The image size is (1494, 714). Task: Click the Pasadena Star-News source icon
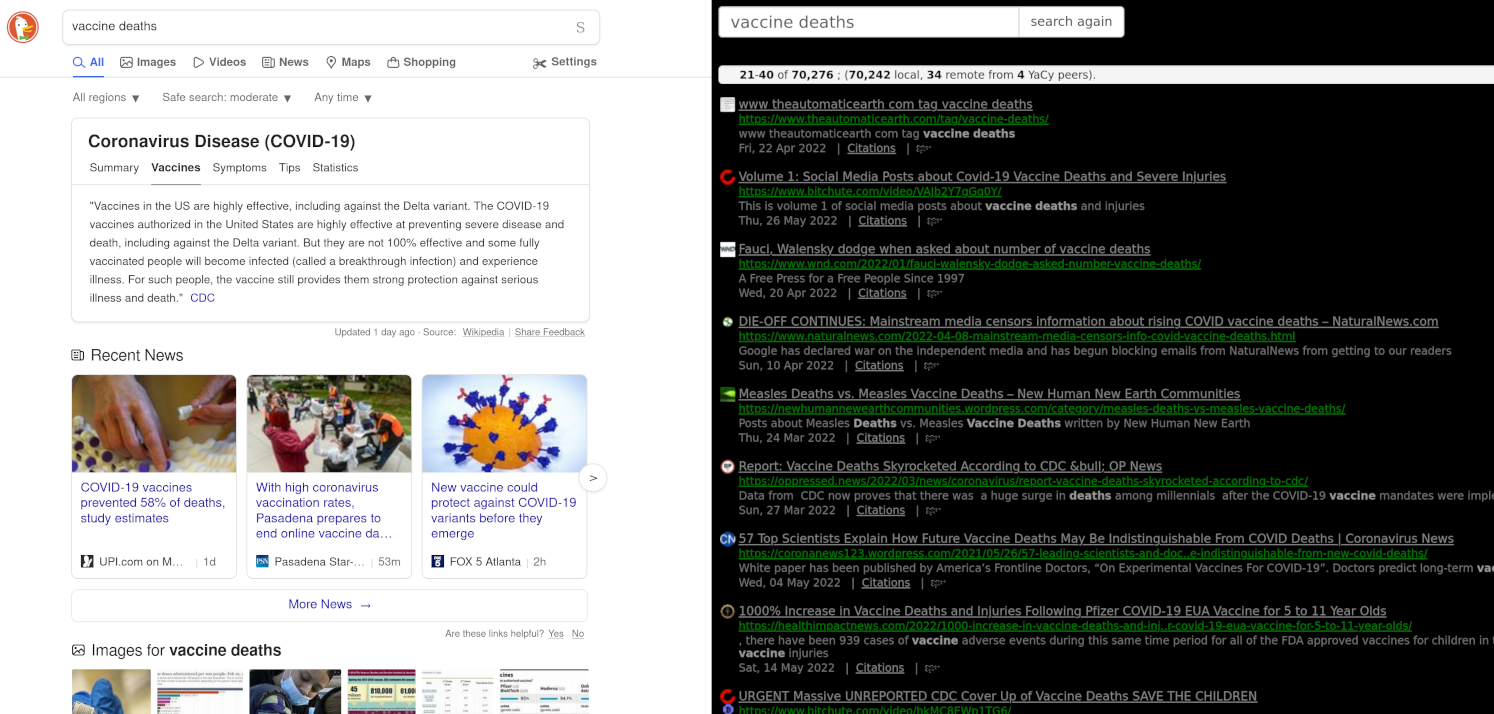tap(262, 562)
